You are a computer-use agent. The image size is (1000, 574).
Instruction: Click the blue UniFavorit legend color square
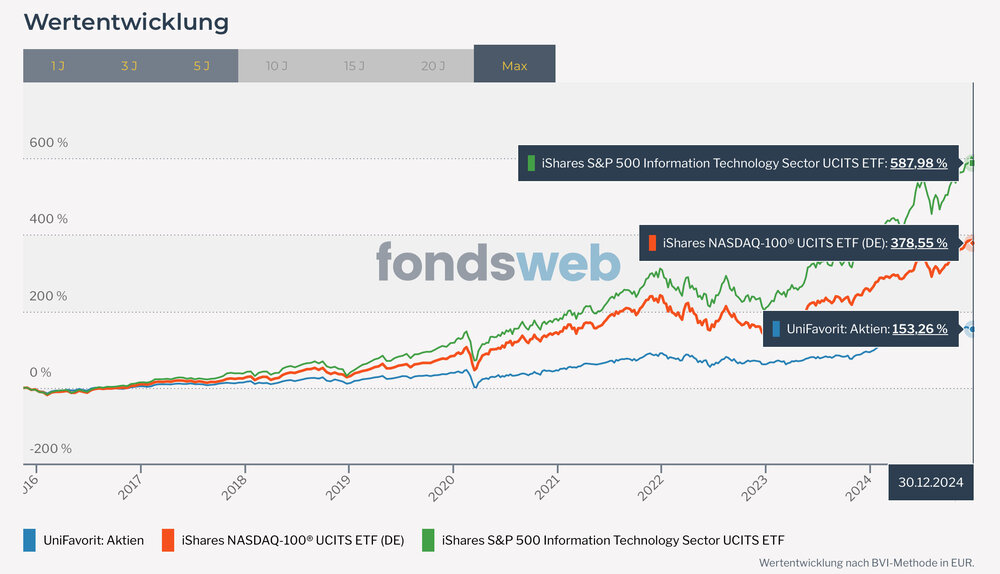pyautogui.click(x=30, y=540)
